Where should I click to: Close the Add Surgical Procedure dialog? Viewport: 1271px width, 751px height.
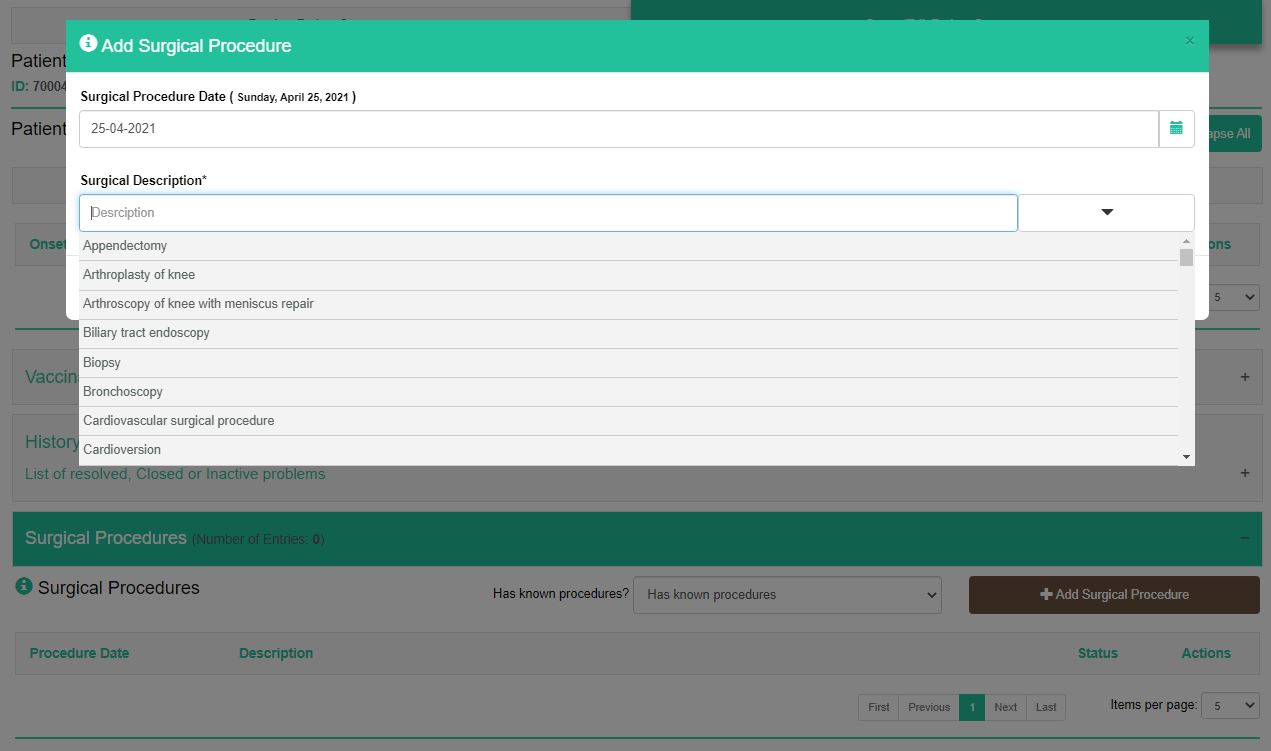(1189, 41)
